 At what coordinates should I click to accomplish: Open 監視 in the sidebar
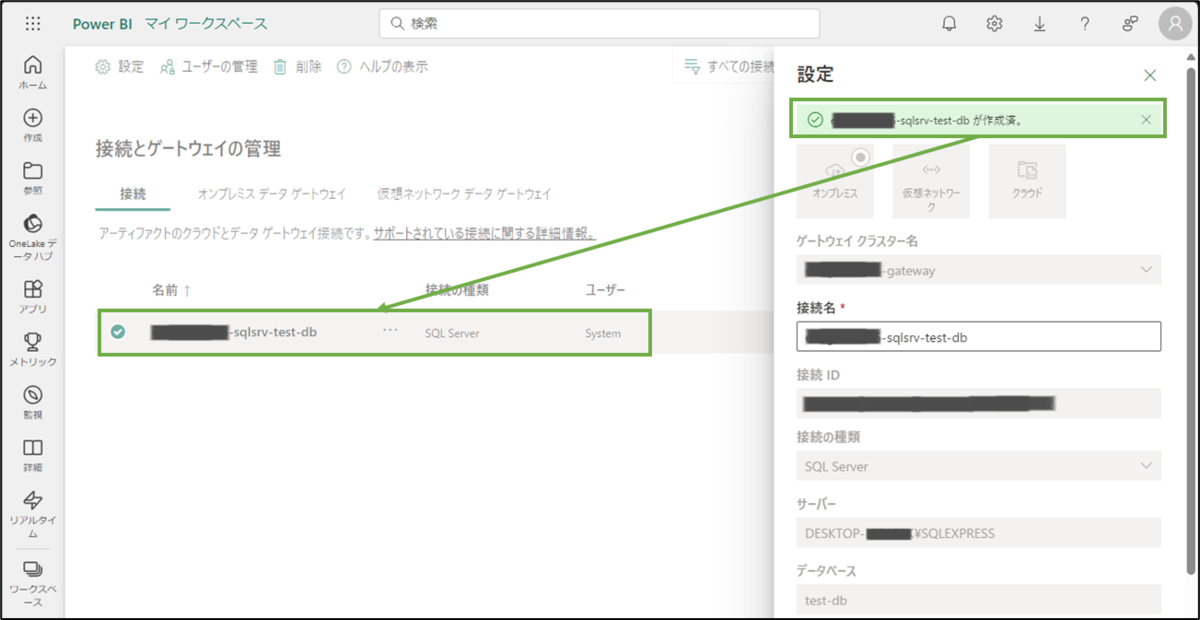32,402
